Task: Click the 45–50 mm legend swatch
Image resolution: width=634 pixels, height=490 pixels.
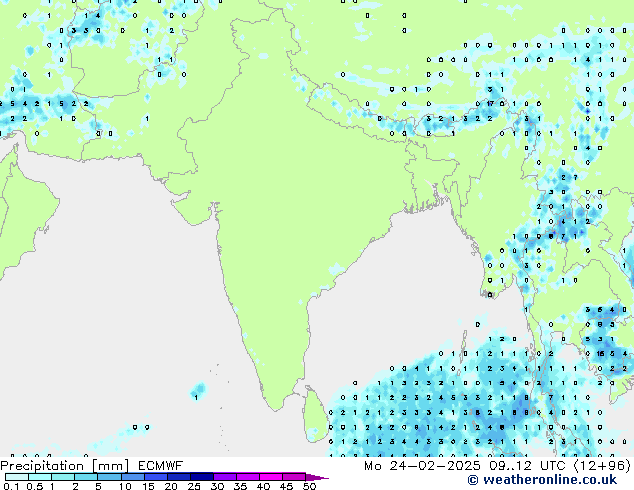Action: point(294,477)
